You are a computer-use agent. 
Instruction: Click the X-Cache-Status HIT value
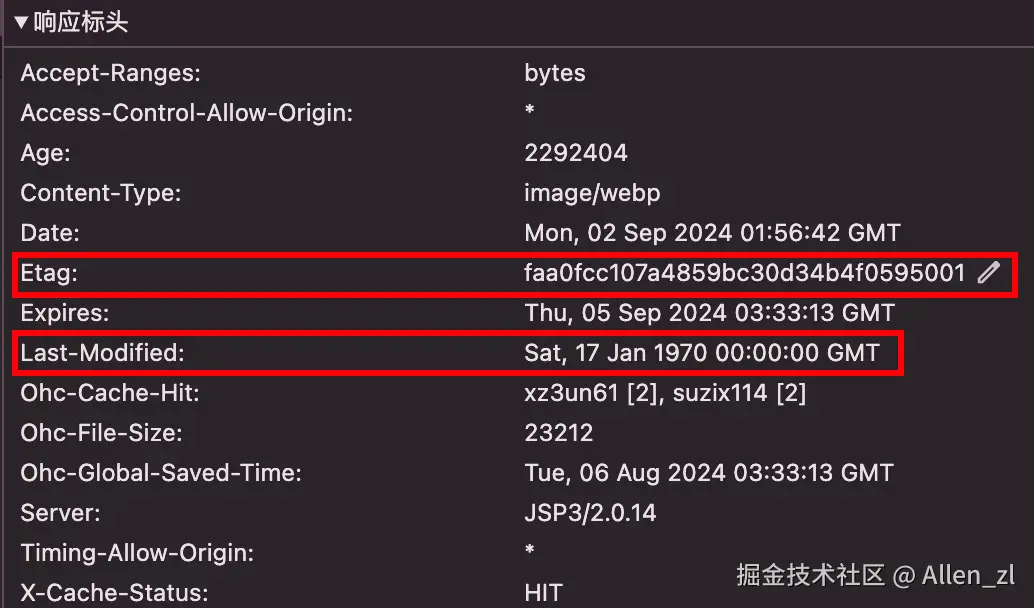pyautogui.click(x=544, y=592)
